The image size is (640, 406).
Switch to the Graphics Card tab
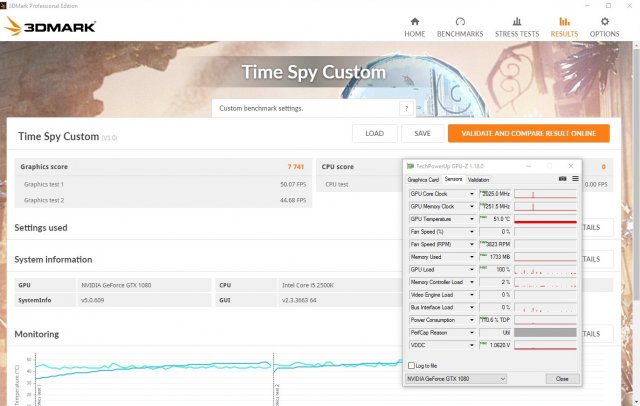point(423,179)
